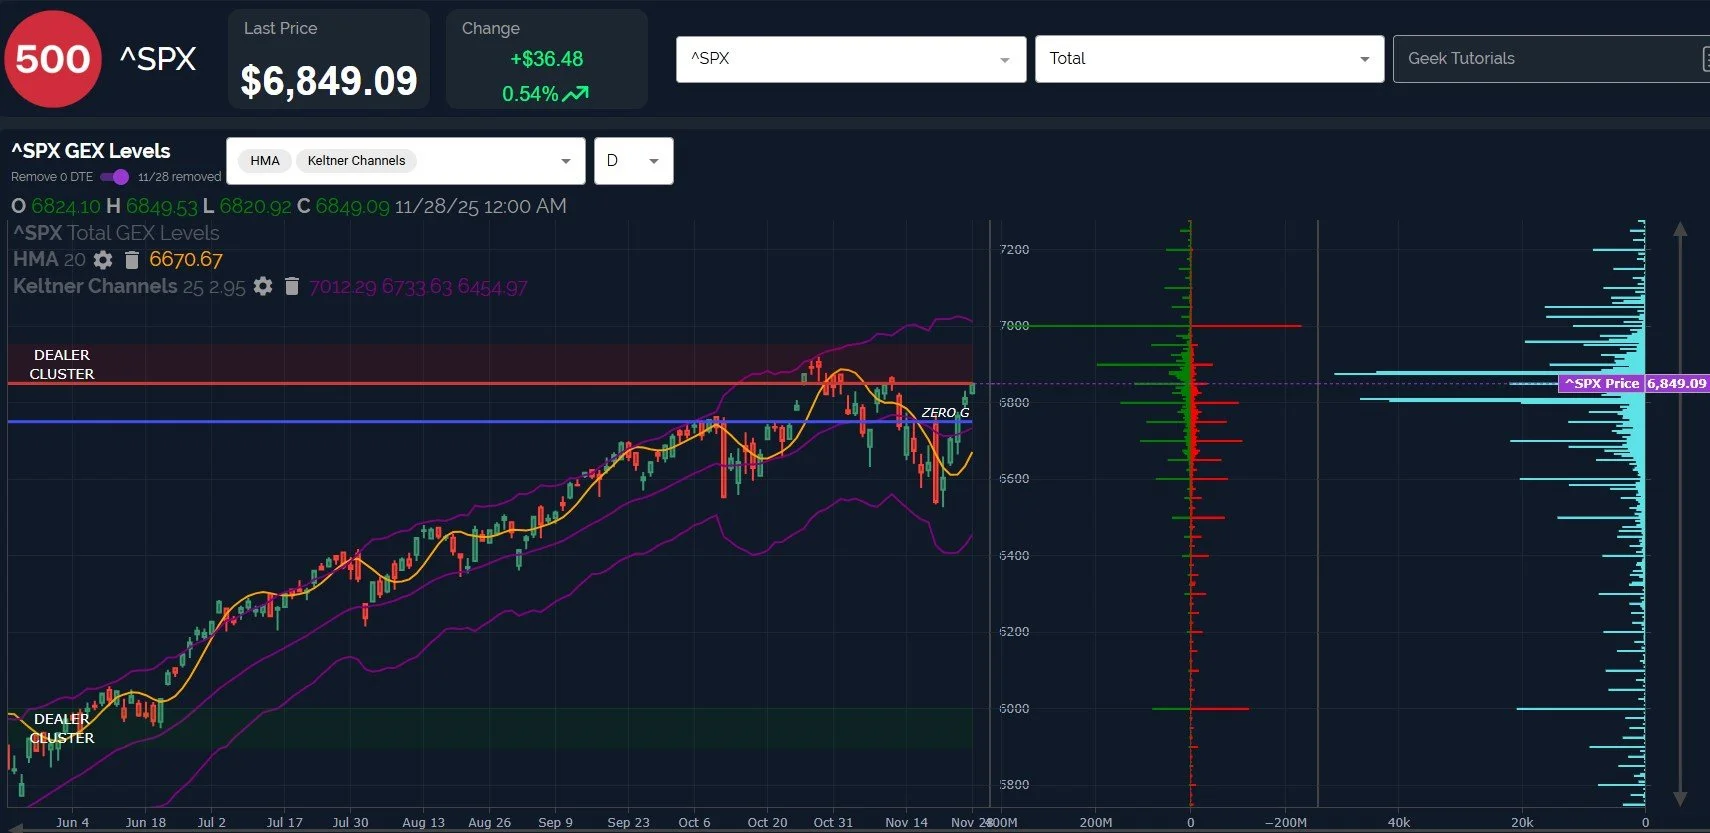Open the Total expiration dropdown
Image resolution: width=1710 pixels, height=833 pixels.
(1209, 59)
